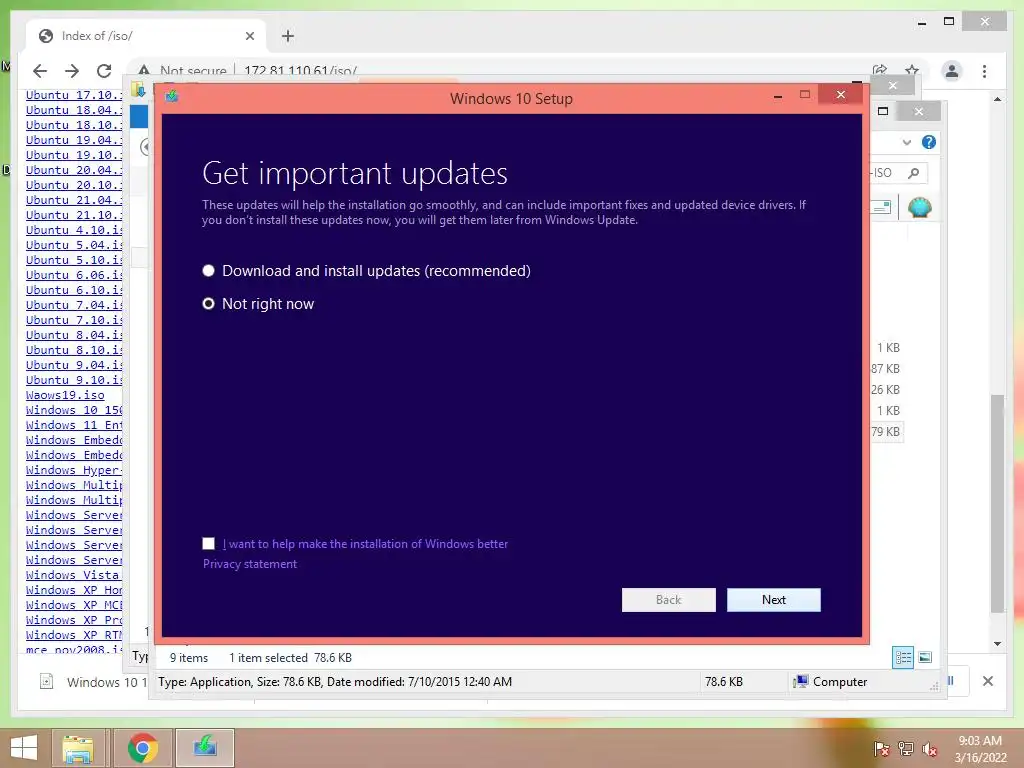The width and height of the screenshot is (1024, 768).
Task: Open Explorer Help question mark icon
Action: pos(928,142)
